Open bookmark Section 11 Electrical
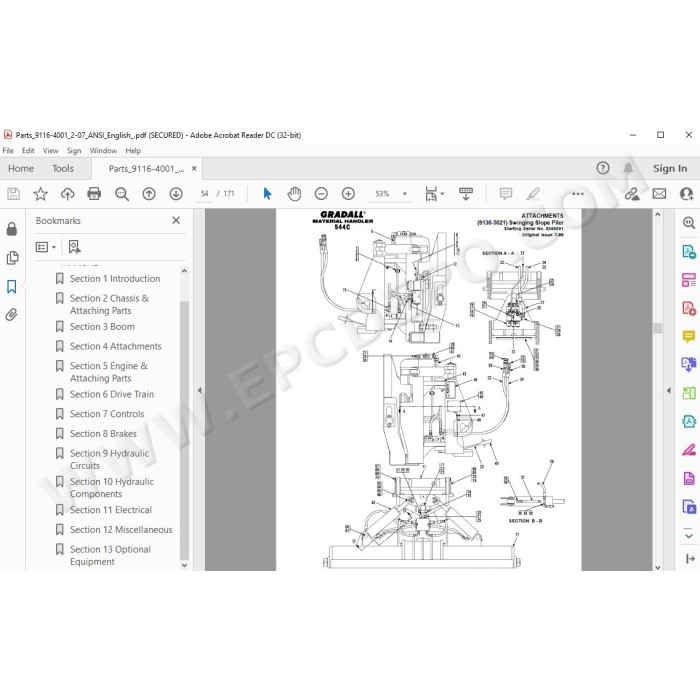Viewport: 700px width, 700px height. point(111,510)
